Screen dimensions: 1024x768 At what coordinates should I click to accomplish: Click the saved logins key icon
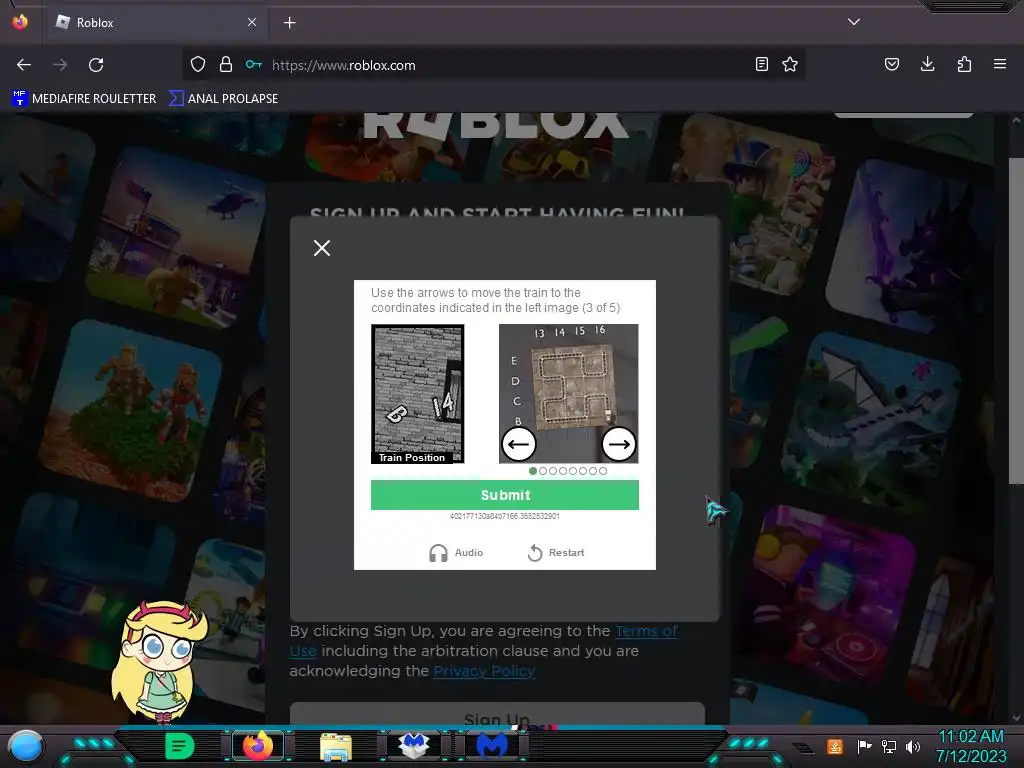[253, 64]
